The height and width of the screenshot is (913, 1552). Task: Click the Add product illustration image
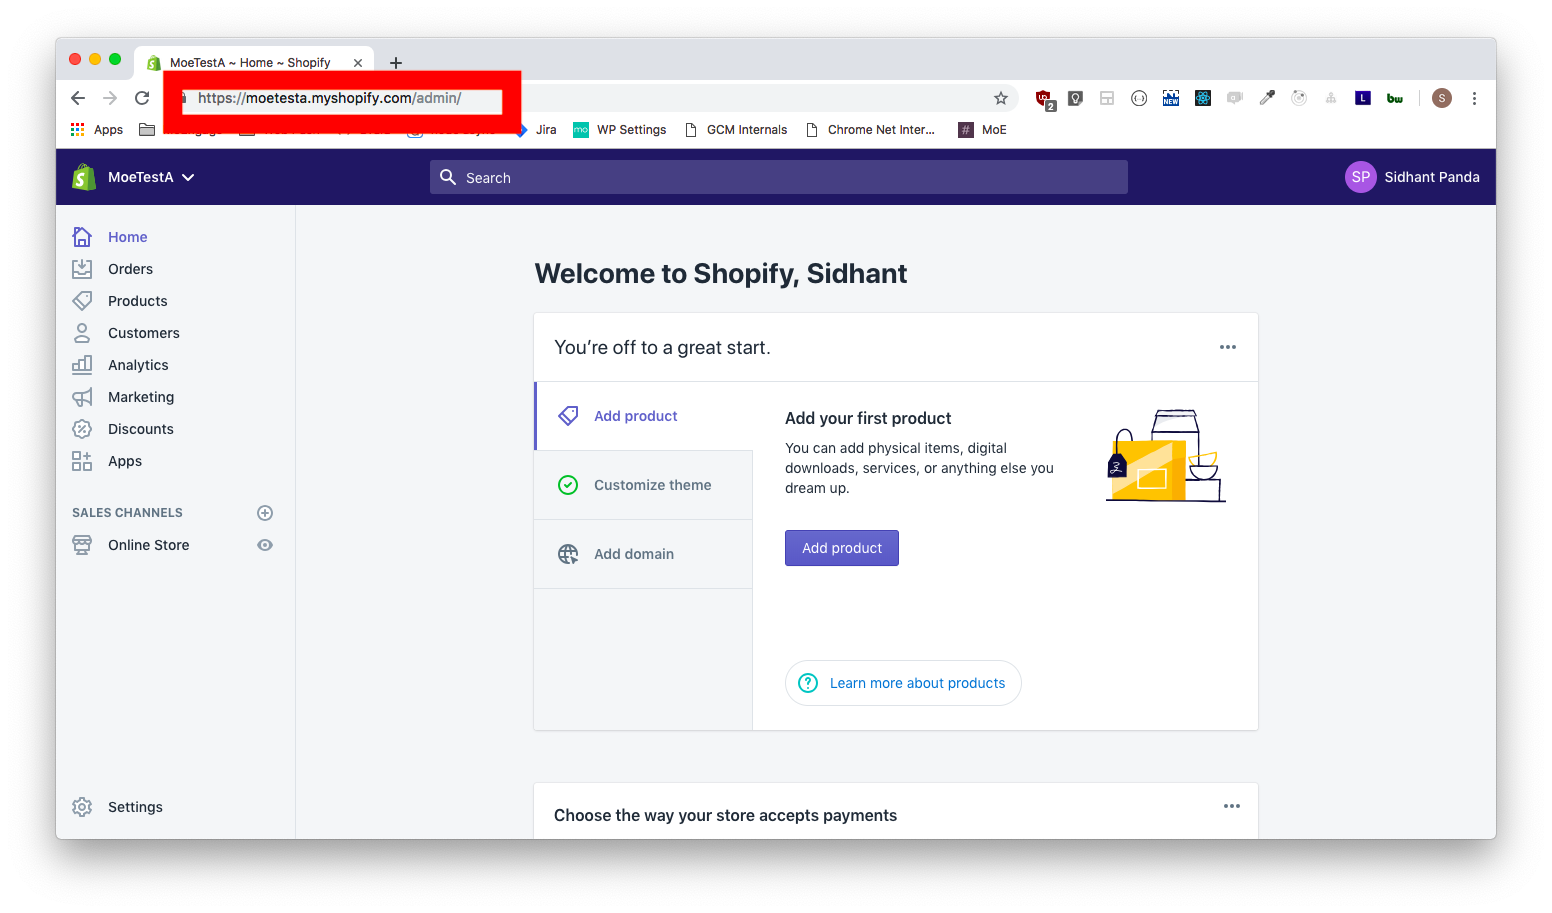coord(1166,455)
